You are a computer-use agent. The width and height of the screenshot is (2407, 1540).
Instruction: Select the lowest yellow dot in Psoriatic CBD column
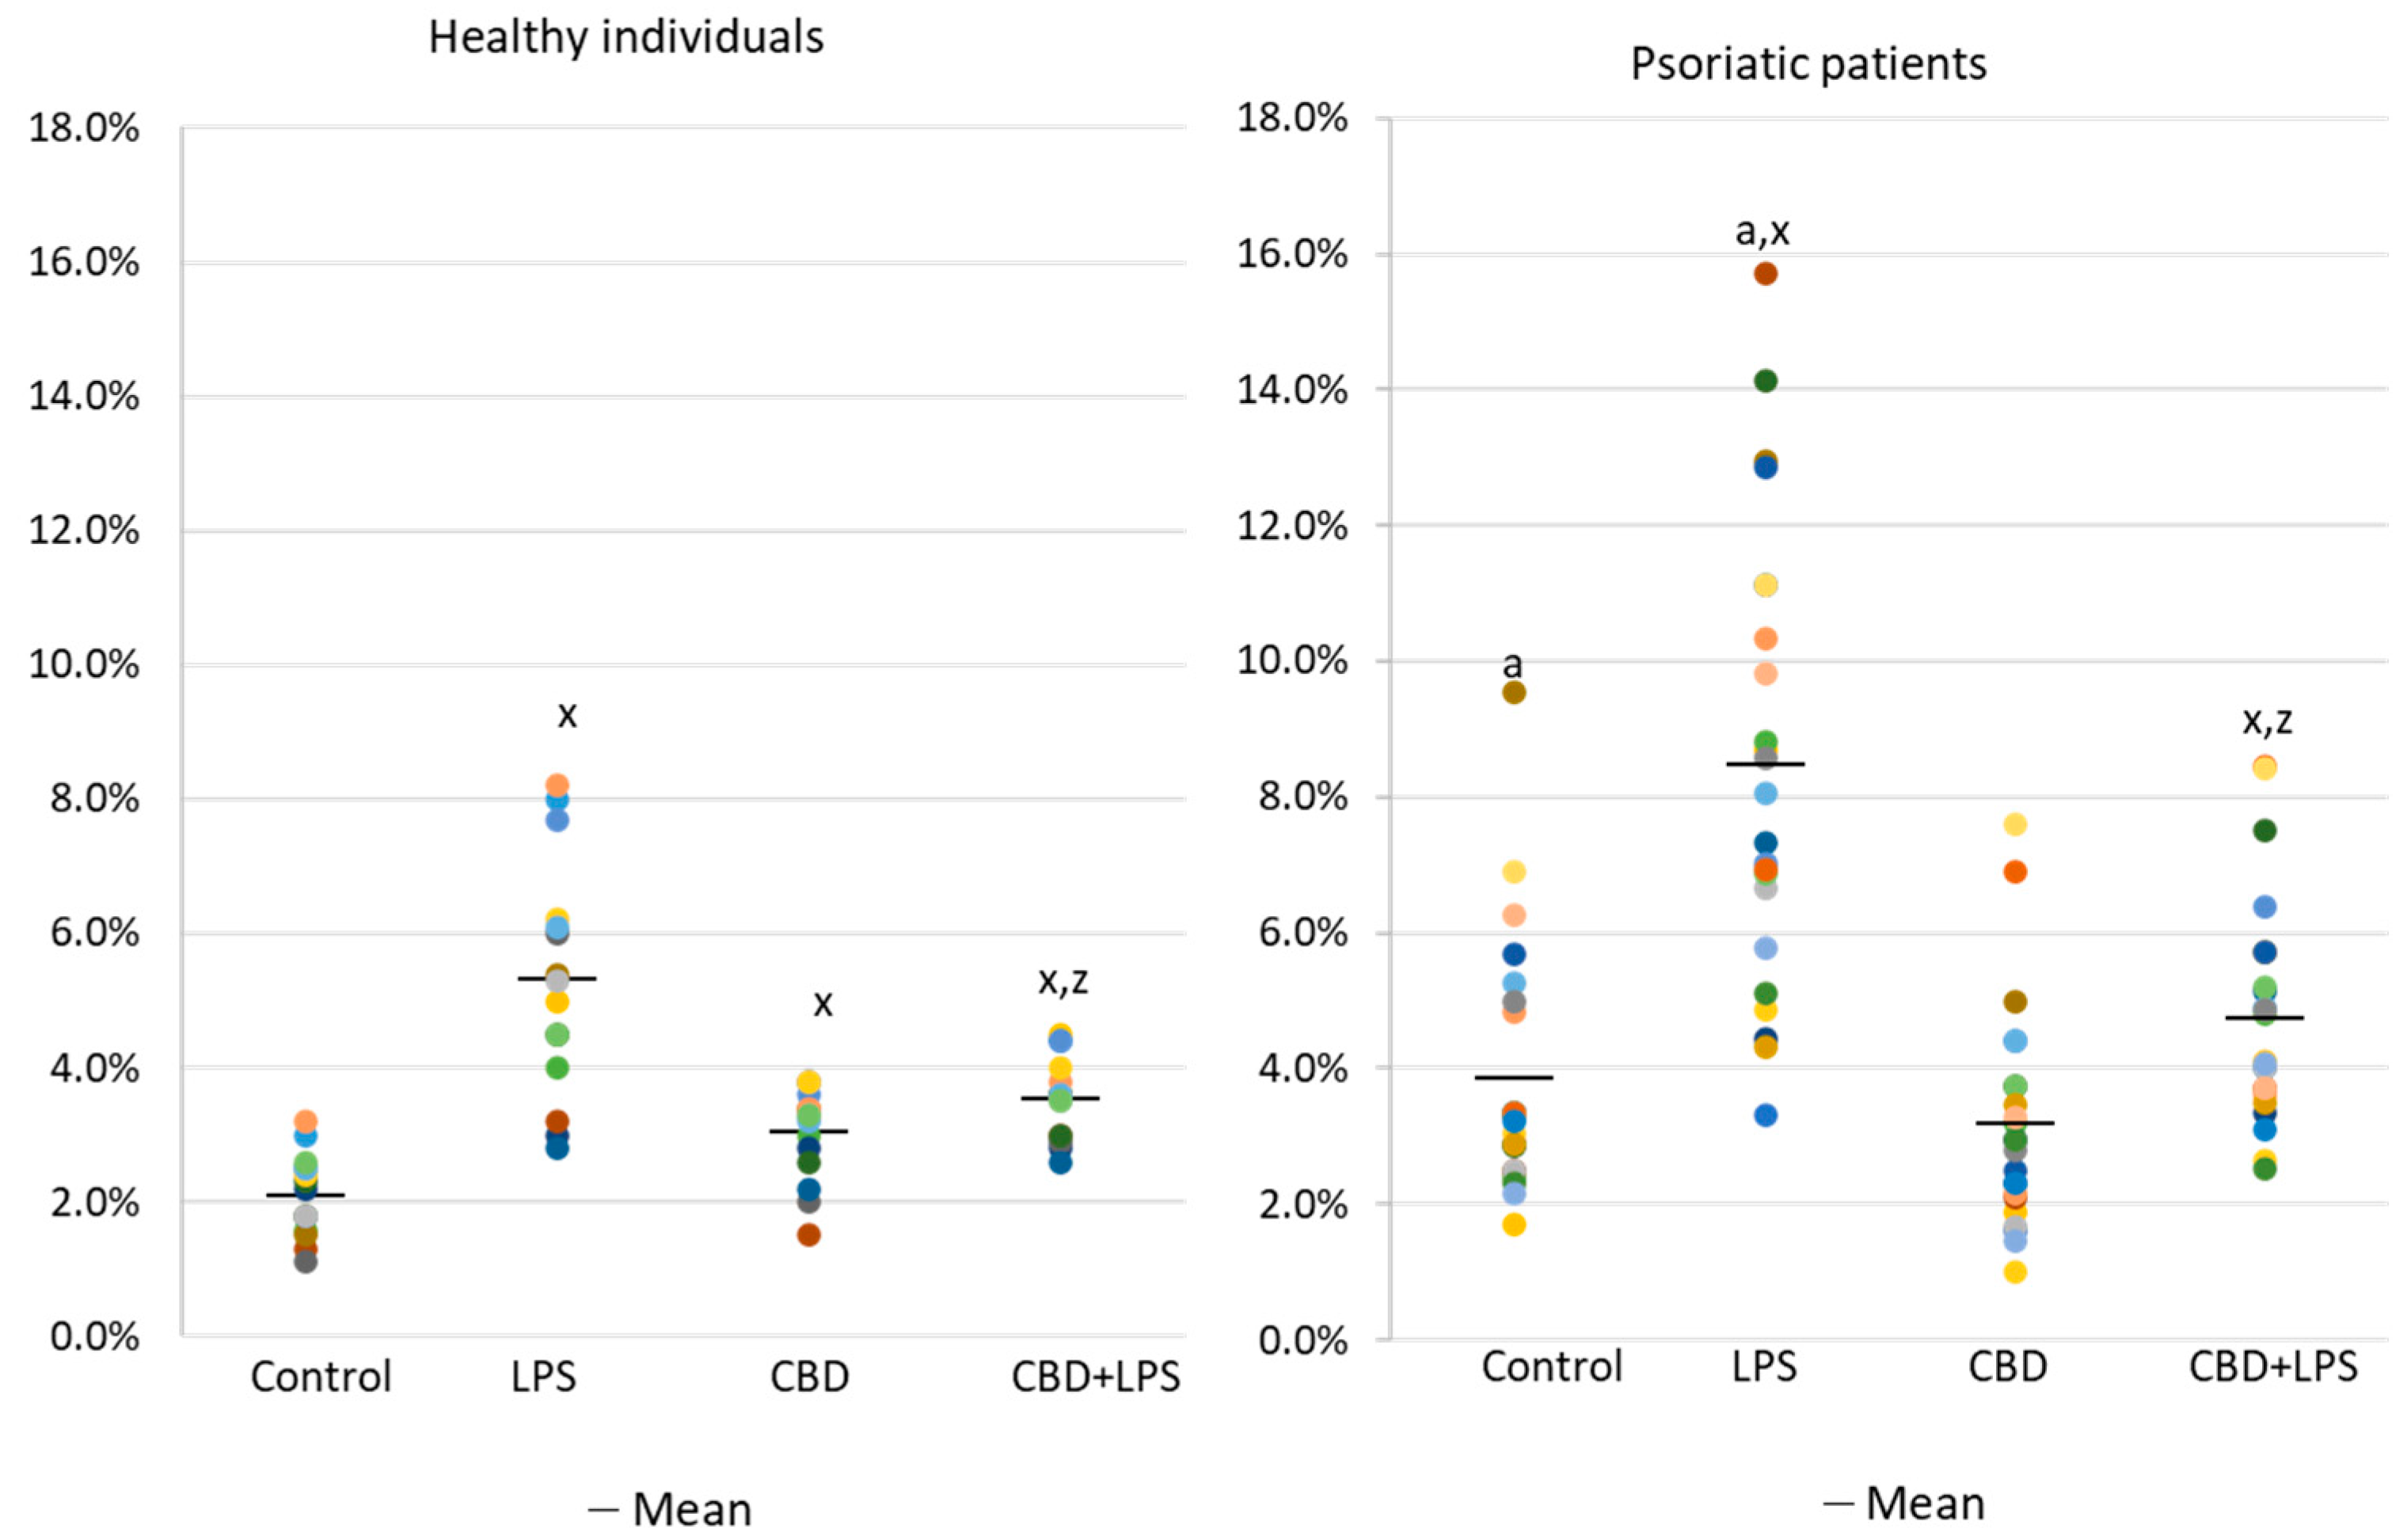tap(2015, 1272)
